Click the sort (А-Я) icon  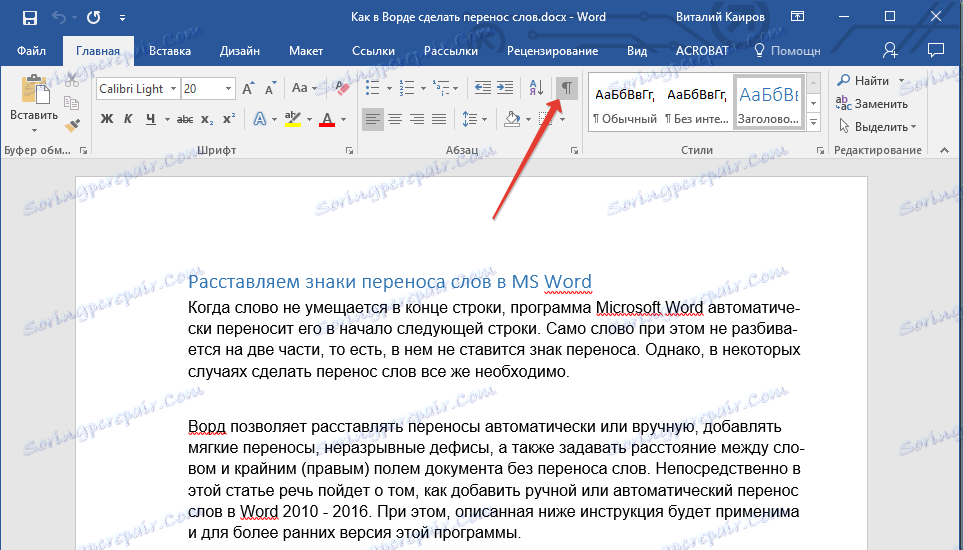[x=536, y=88]
